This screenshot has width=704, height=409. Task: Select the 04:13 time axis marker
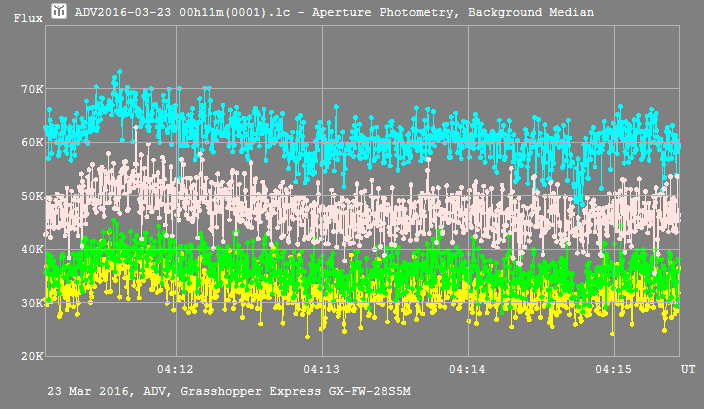(x=322, y=370)
